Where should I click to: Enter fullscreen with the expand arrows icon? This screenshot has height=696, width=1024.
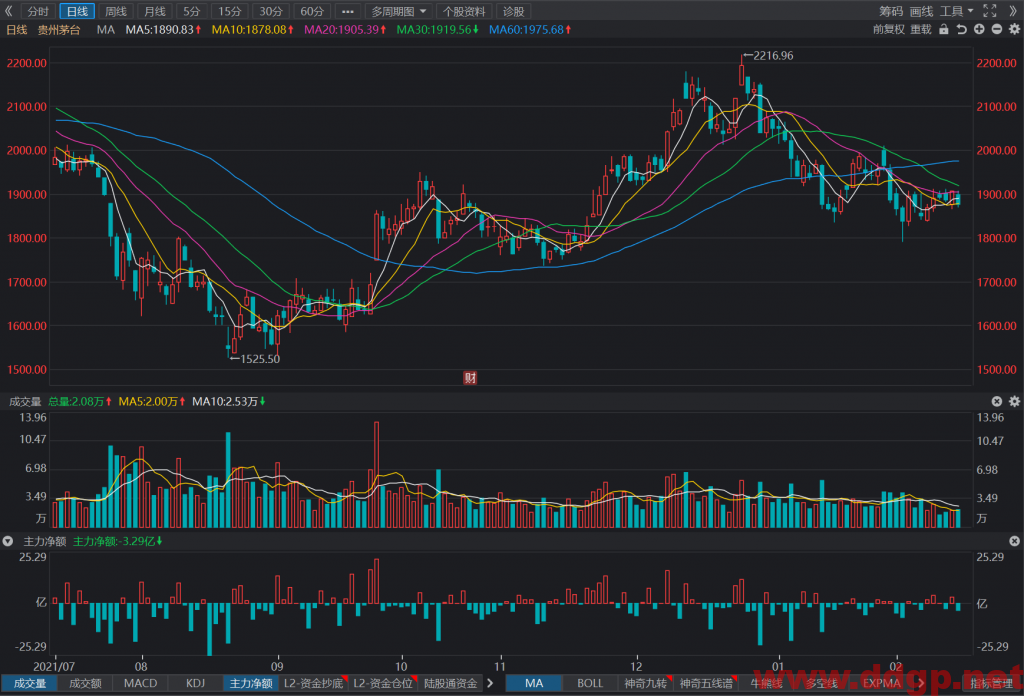[990, 11]
